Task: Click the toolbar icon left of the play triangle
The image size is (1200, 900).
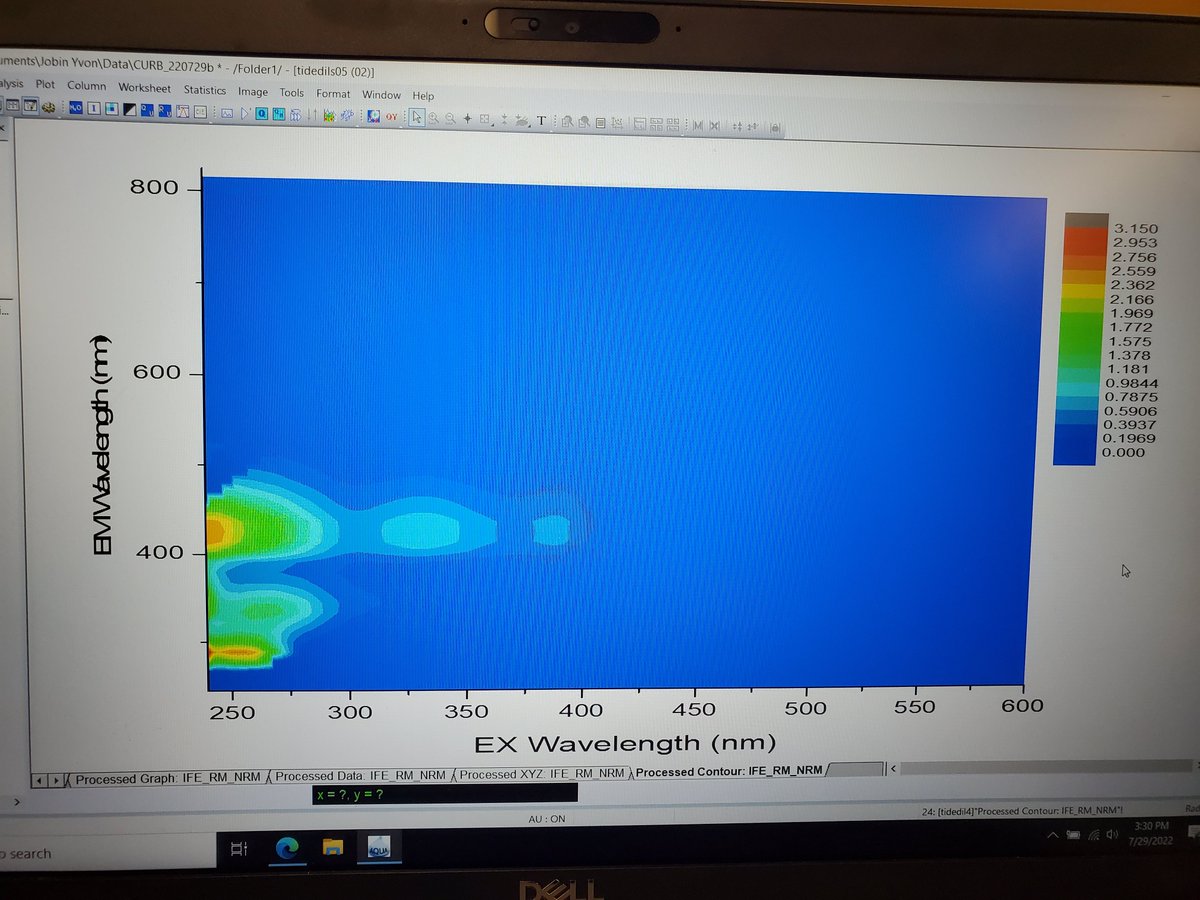Action: point(227,113)
